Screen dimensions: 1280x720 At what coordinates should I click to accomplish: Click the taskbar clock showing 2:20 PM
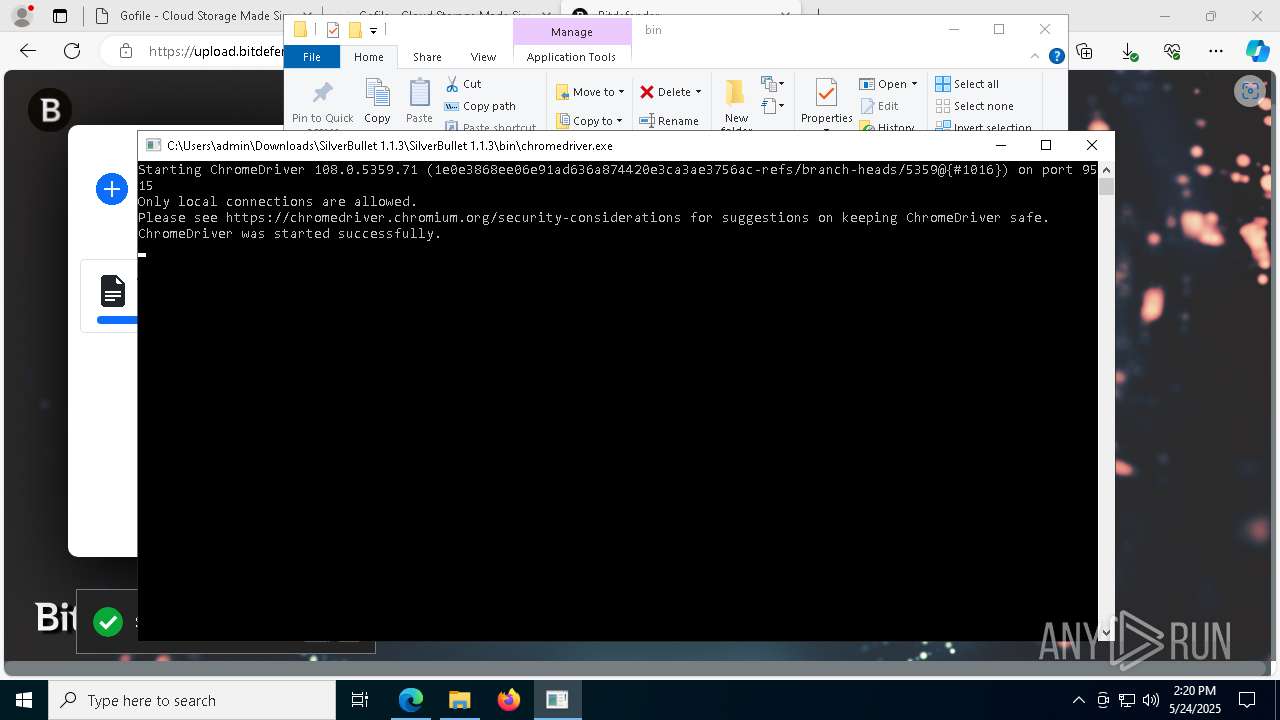point(1194,700)
